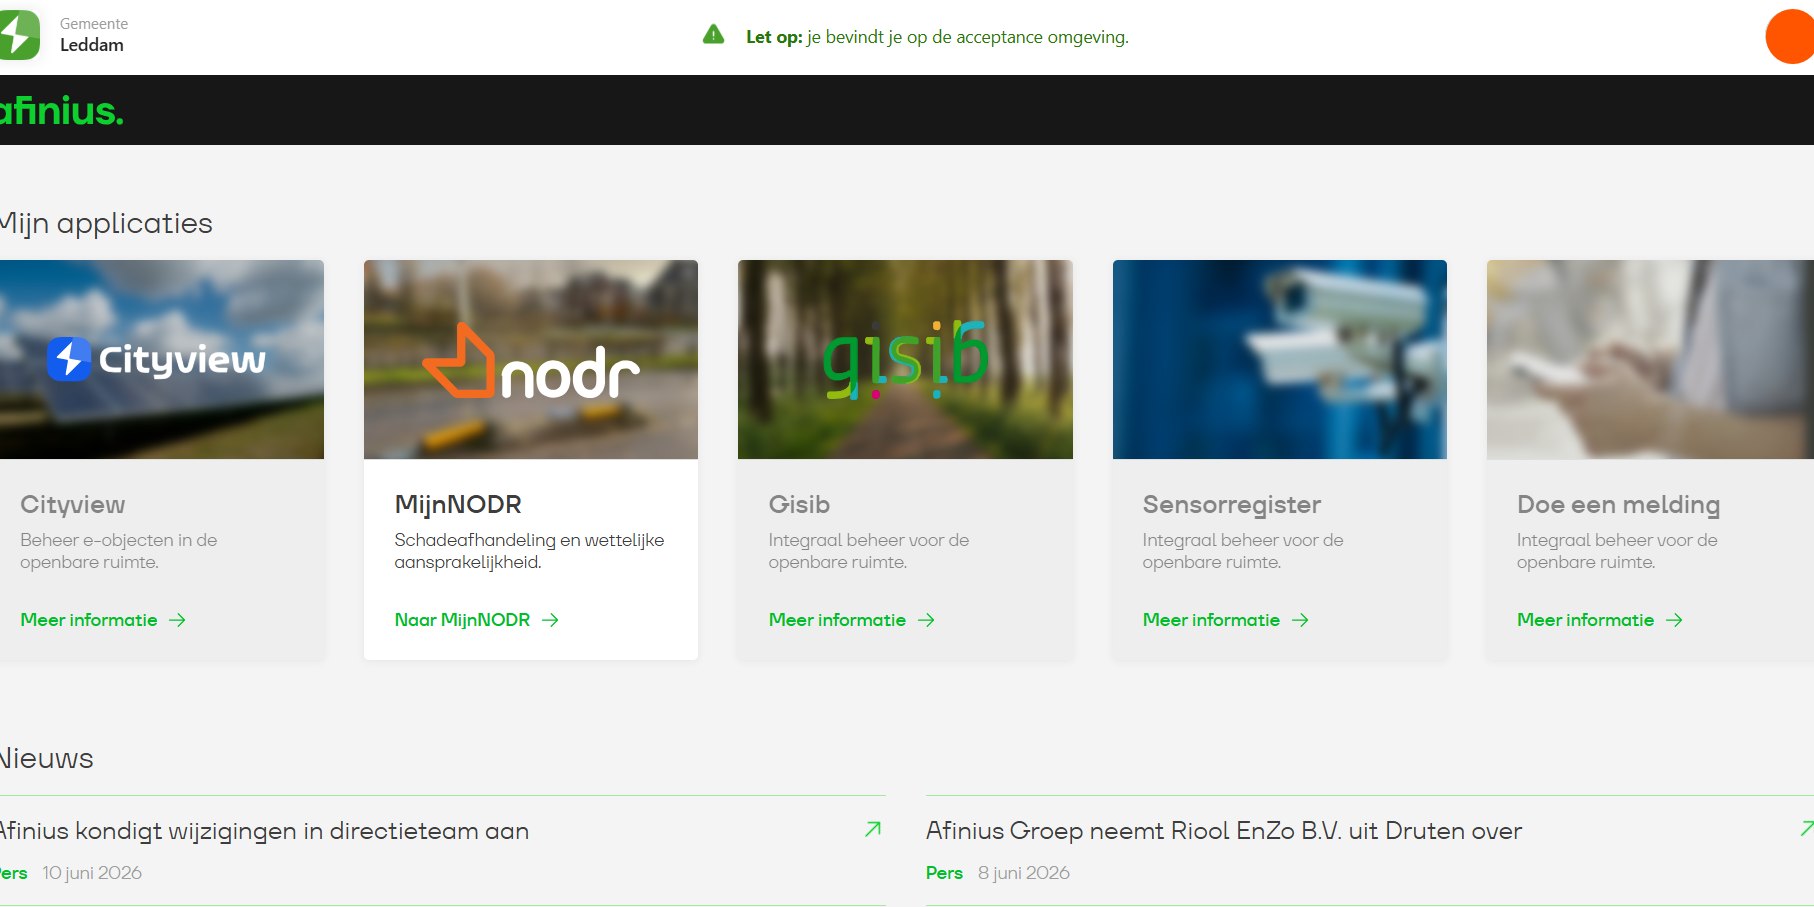The height and width of the screenshot is (907, 1814).
Task: Click the green lightning bolt Gemeente logo
Action: (x=19, y=35)
